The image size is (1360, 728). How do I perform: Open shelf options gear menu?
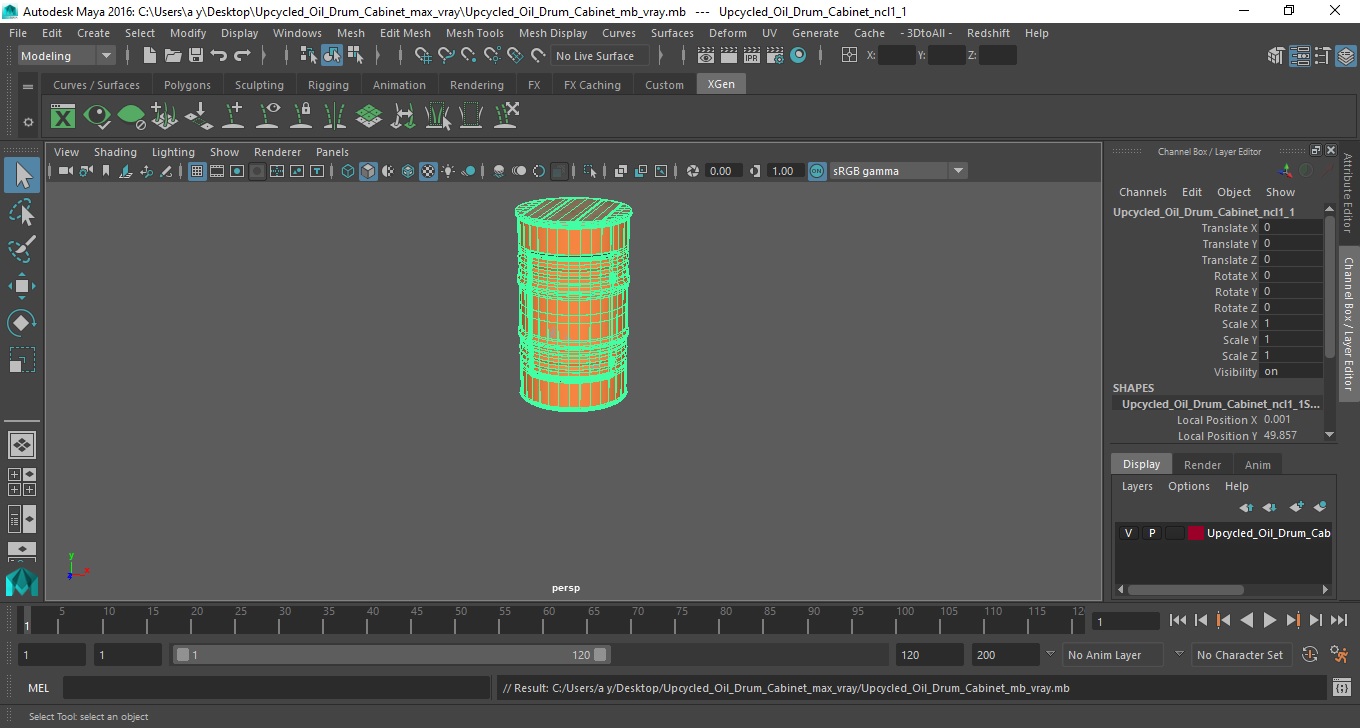(x=28, y=122)
